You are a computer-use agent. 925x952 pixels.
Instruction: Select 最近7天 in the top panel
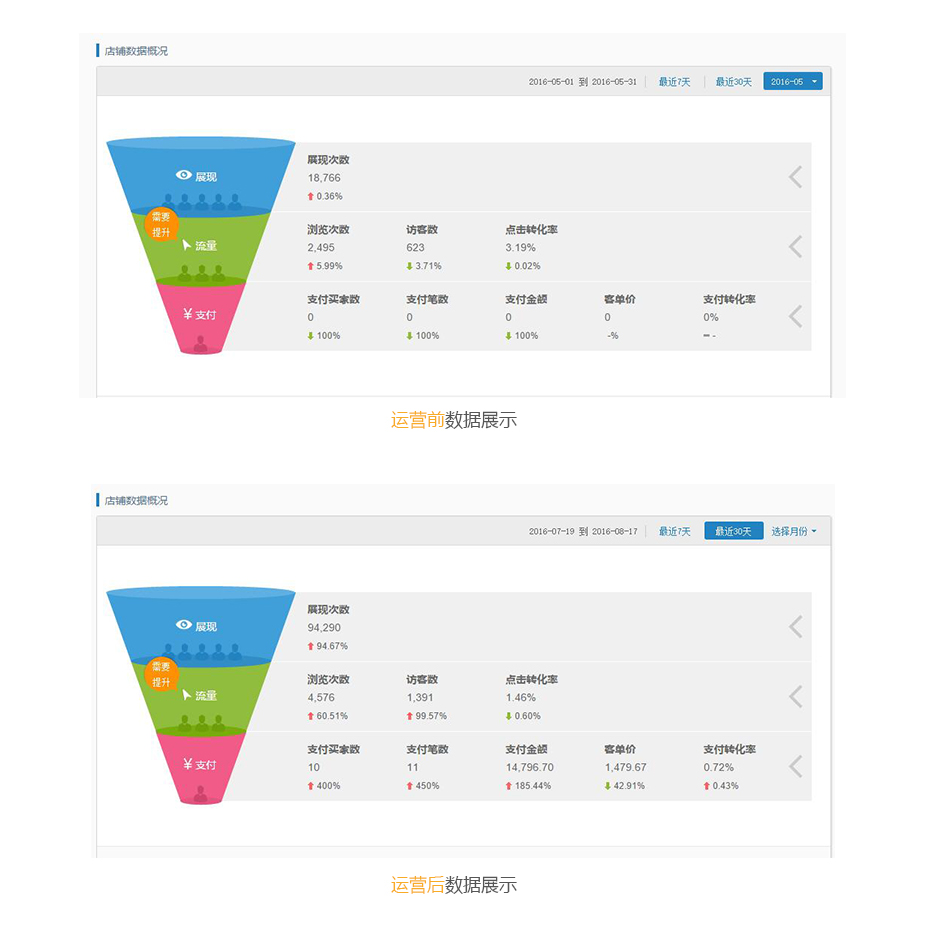coord(674,81)
